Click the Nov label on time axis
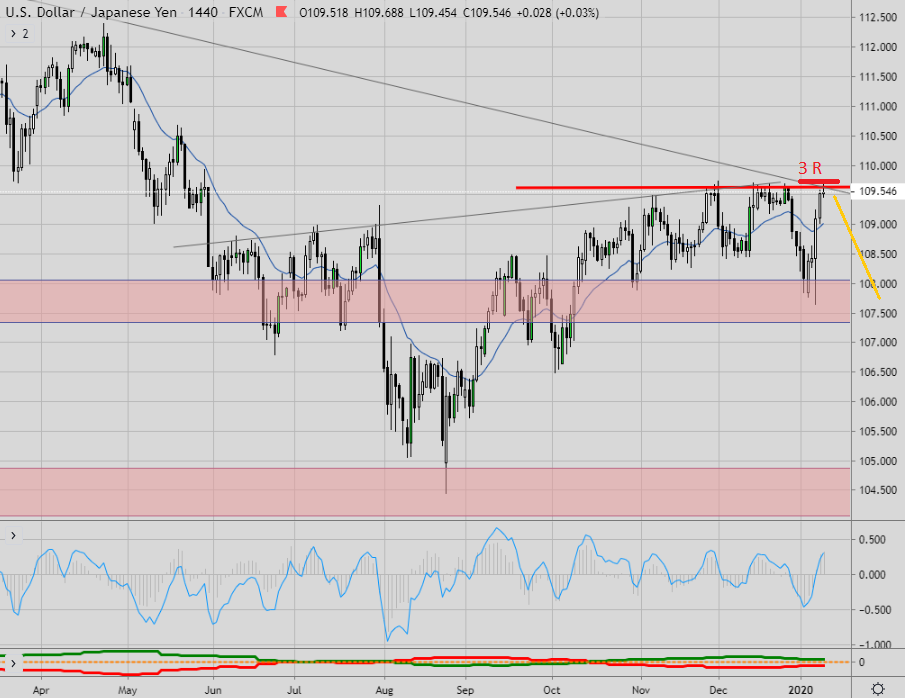Screen dimensions: 905x698 pos(641,690)
